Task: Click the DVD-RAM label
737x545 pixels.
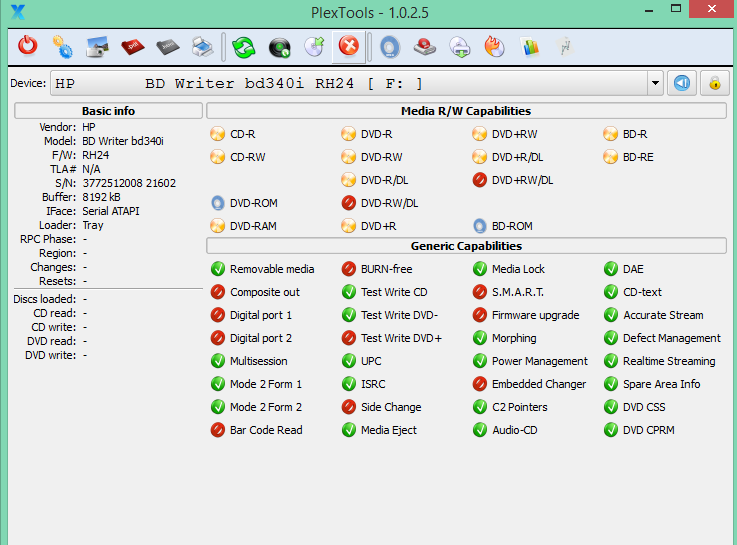Action: [x=253, y=226]
